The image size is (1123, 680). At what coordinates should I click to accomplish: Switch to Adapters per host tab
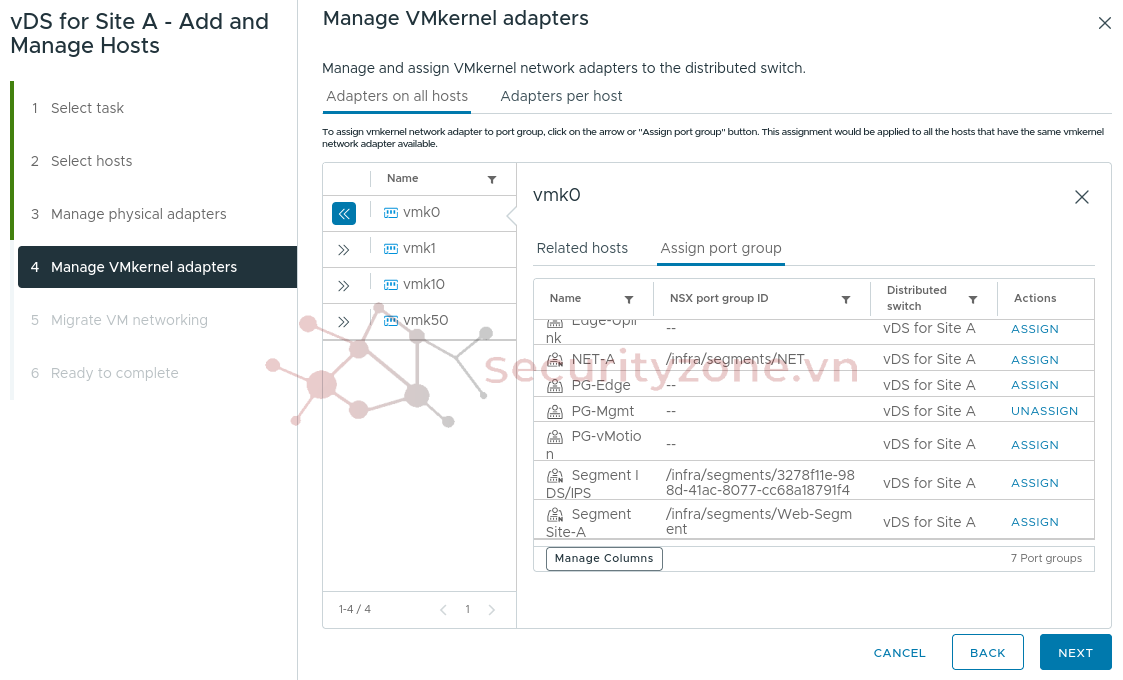(x=561, y=96)
